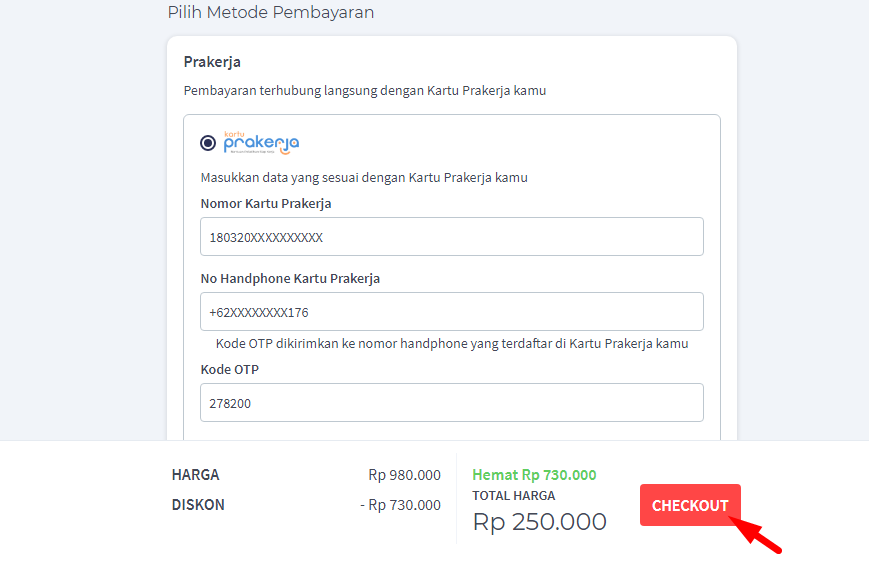This screenshot has height=562, width=869.
Task: Focus the Nomor Kartu Prakerja input field
Action: tap(451, 237)
